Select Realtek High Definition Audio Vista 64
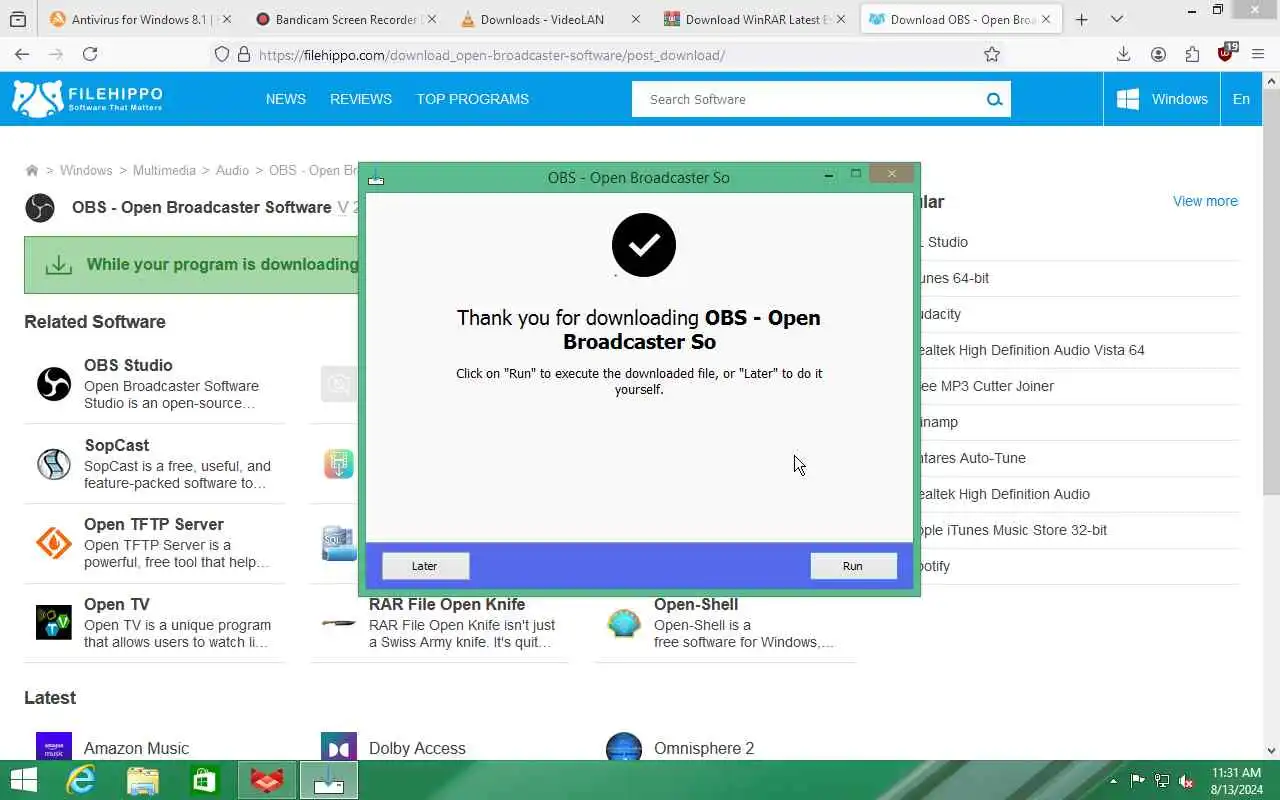This screenshot has width=1280, height=800. point(1032,350)
